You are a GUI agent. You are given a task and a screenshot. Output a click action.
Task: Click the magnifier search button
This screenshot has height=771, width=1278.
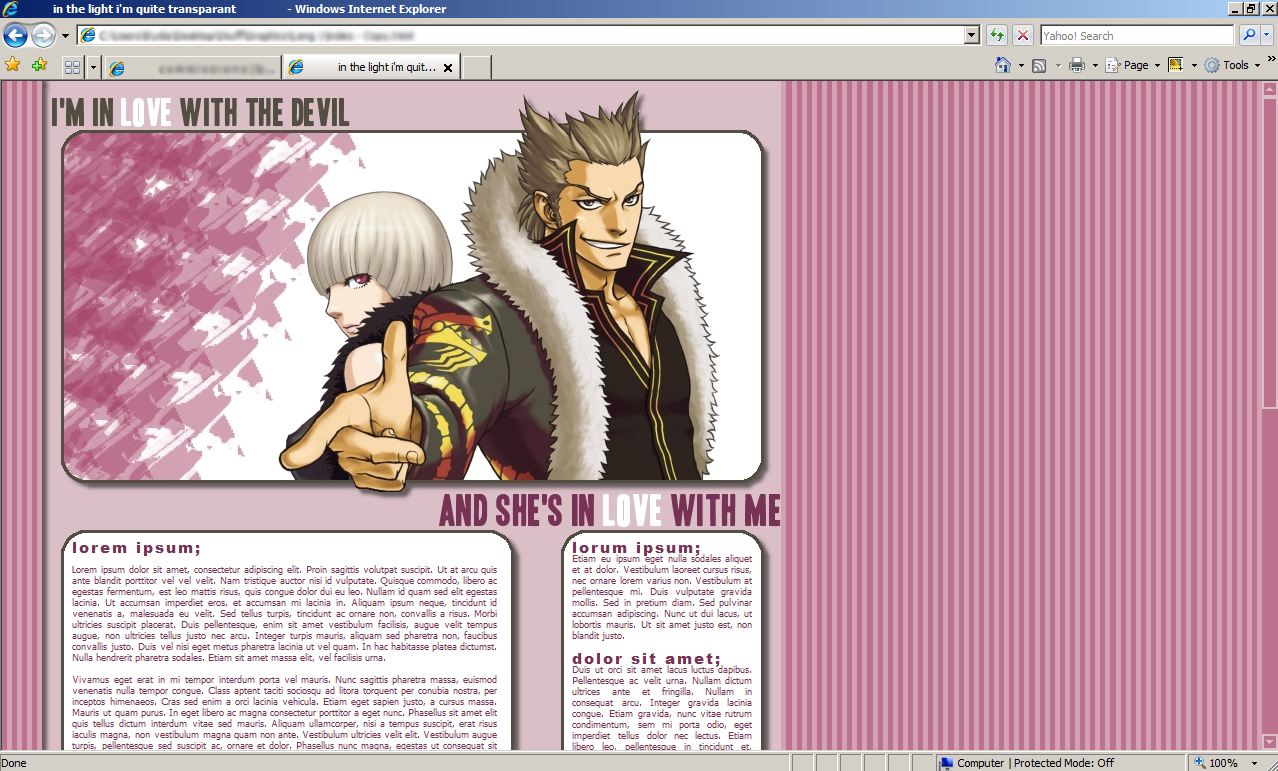click(x=1249, y=35)
